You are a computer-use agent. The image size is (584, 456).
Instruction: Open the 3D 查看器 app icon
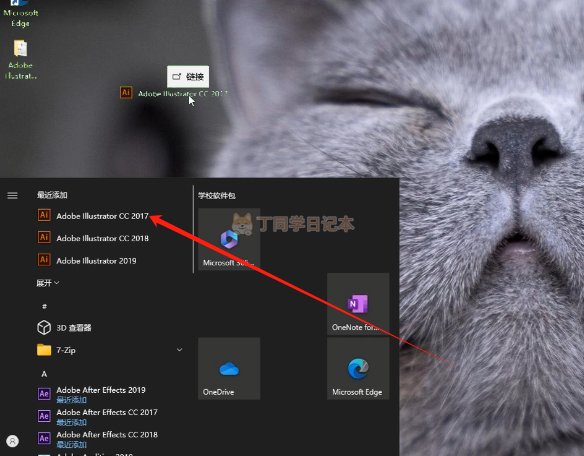[x=44, y=327]
